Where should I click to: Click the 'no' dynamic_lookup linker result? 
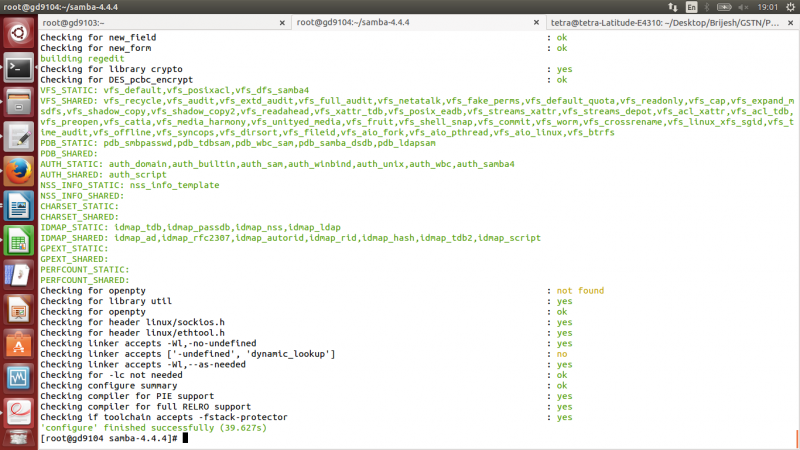tap(562, 354)
